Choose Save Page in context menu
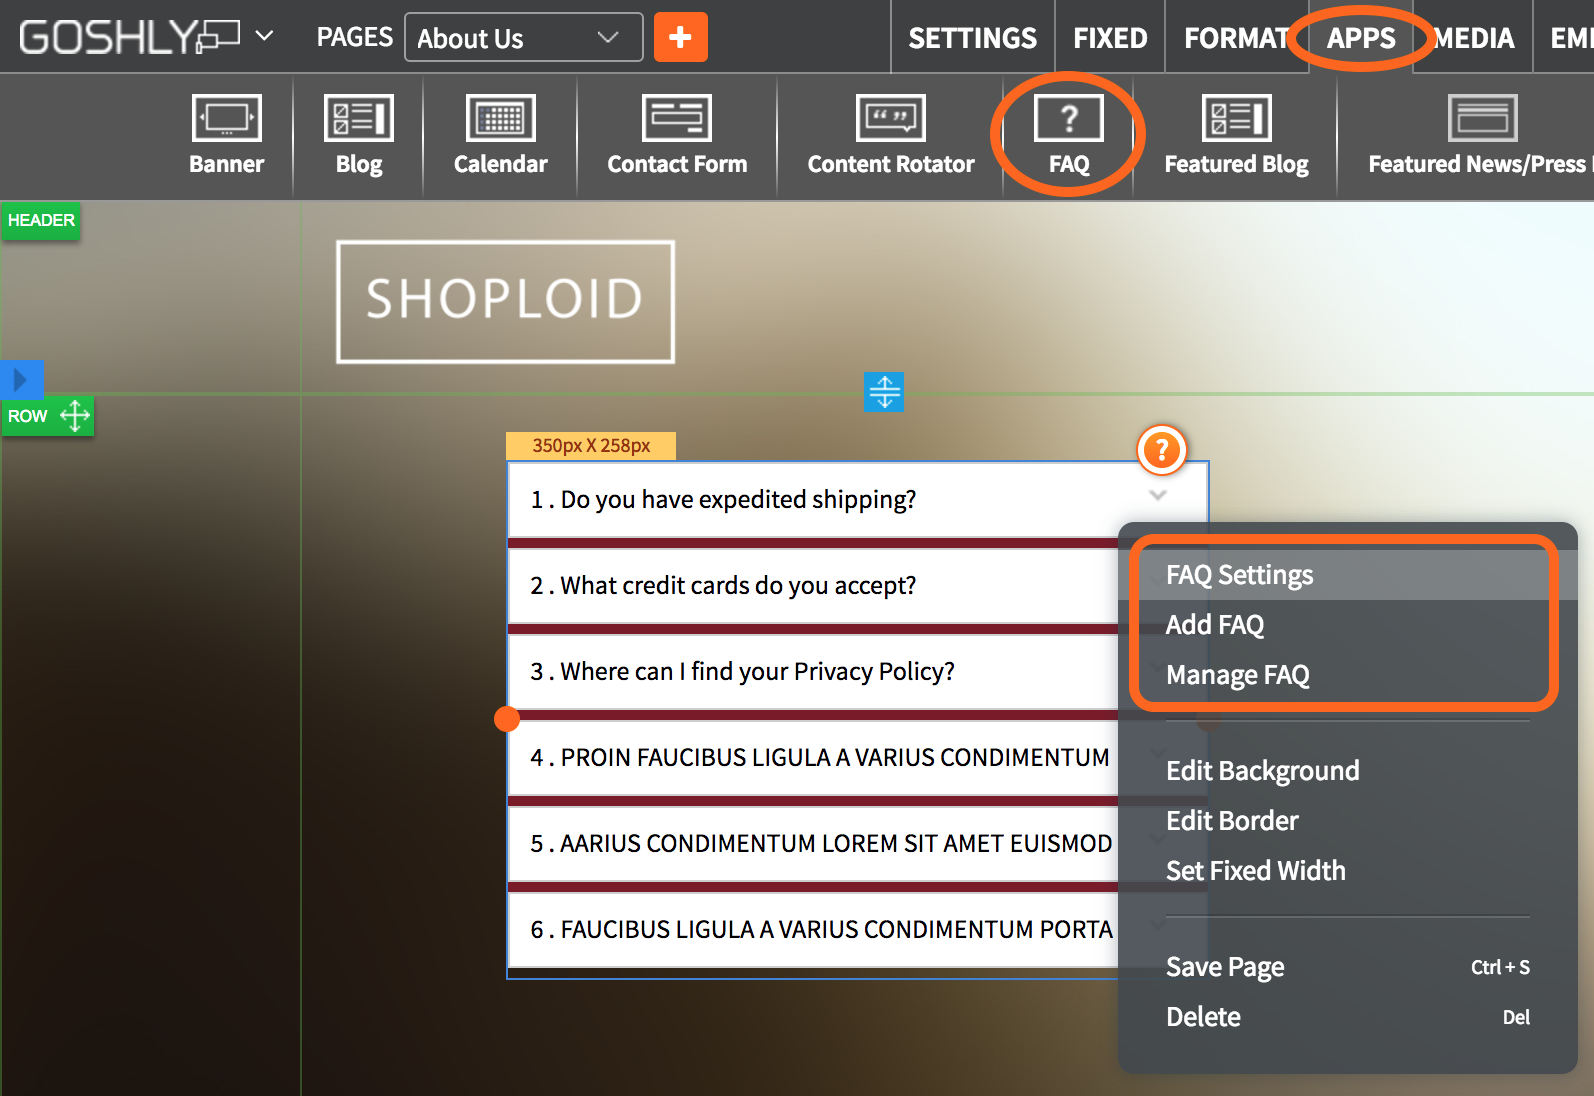The width and height of the screenshot is (1594, 1096). (x=1347, y=967)
